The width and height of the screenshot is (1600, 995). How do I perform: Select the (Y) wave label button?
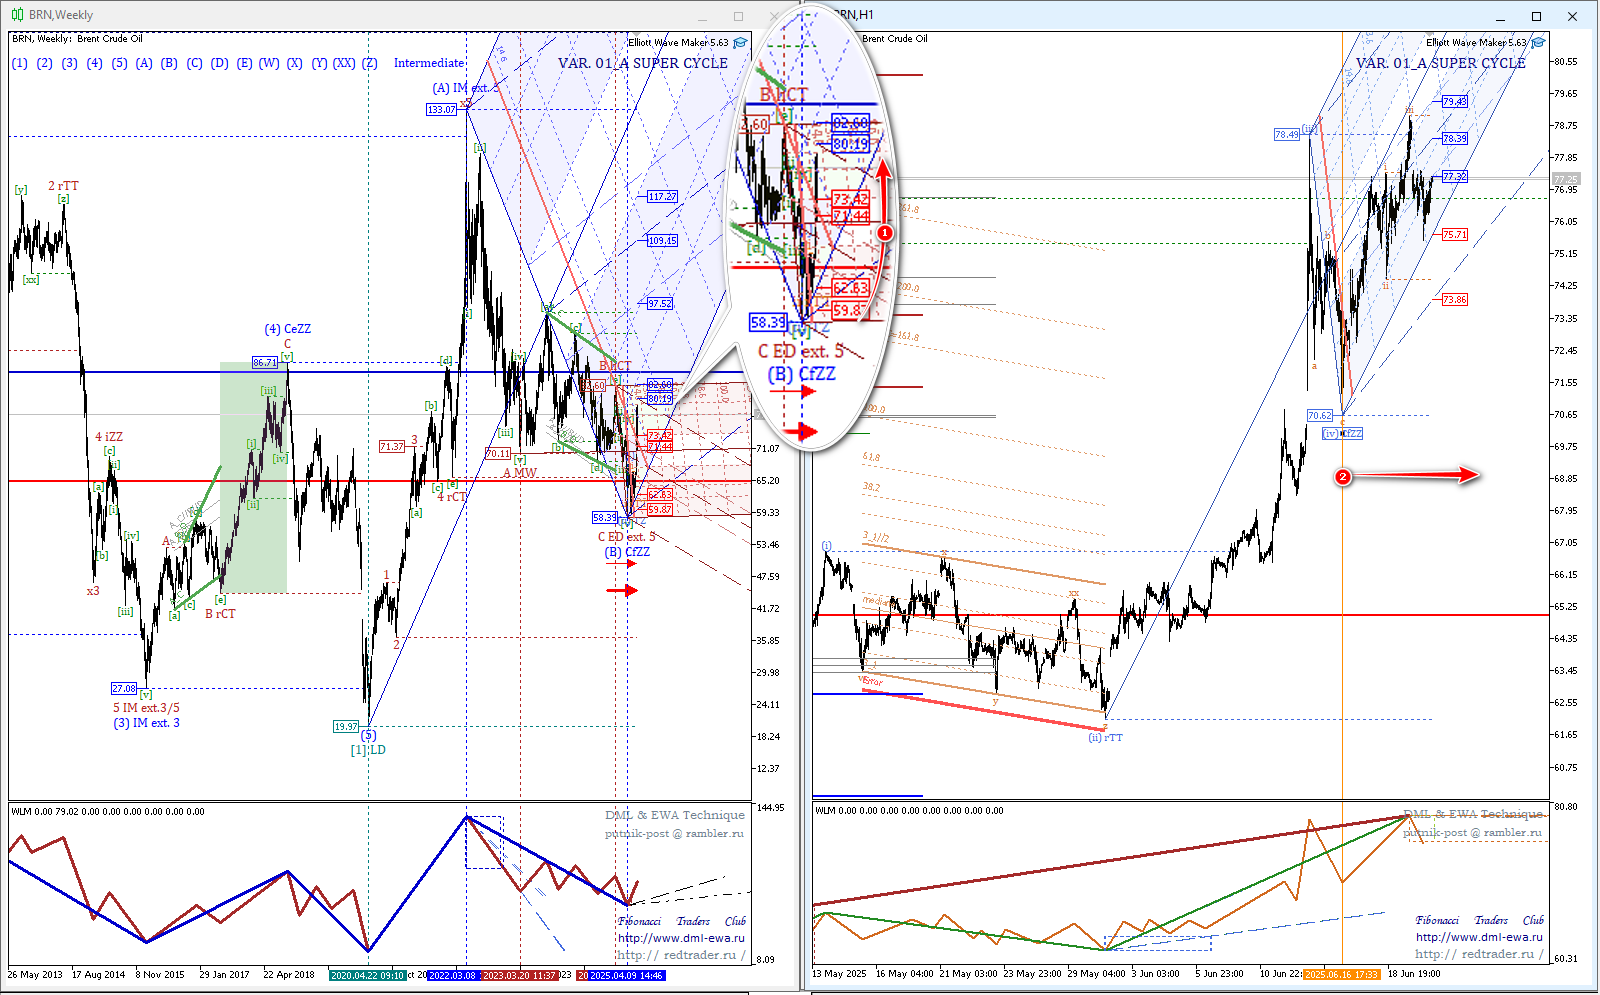click(320, 63)
